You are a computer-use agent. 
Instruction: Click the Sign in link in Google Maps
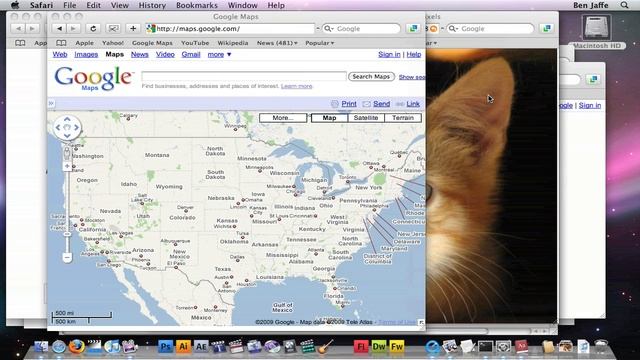pos(389,54)
